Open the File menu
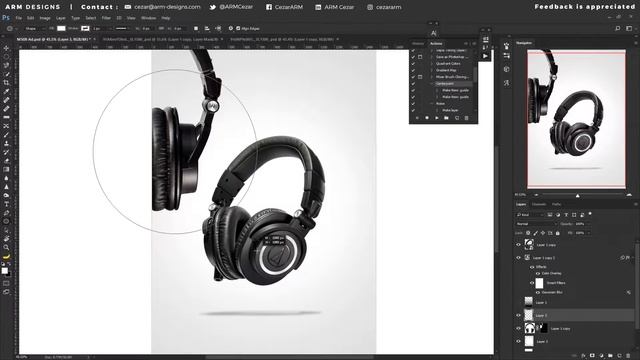The width and height of the screenshot is (640, 360). [19, 18]
